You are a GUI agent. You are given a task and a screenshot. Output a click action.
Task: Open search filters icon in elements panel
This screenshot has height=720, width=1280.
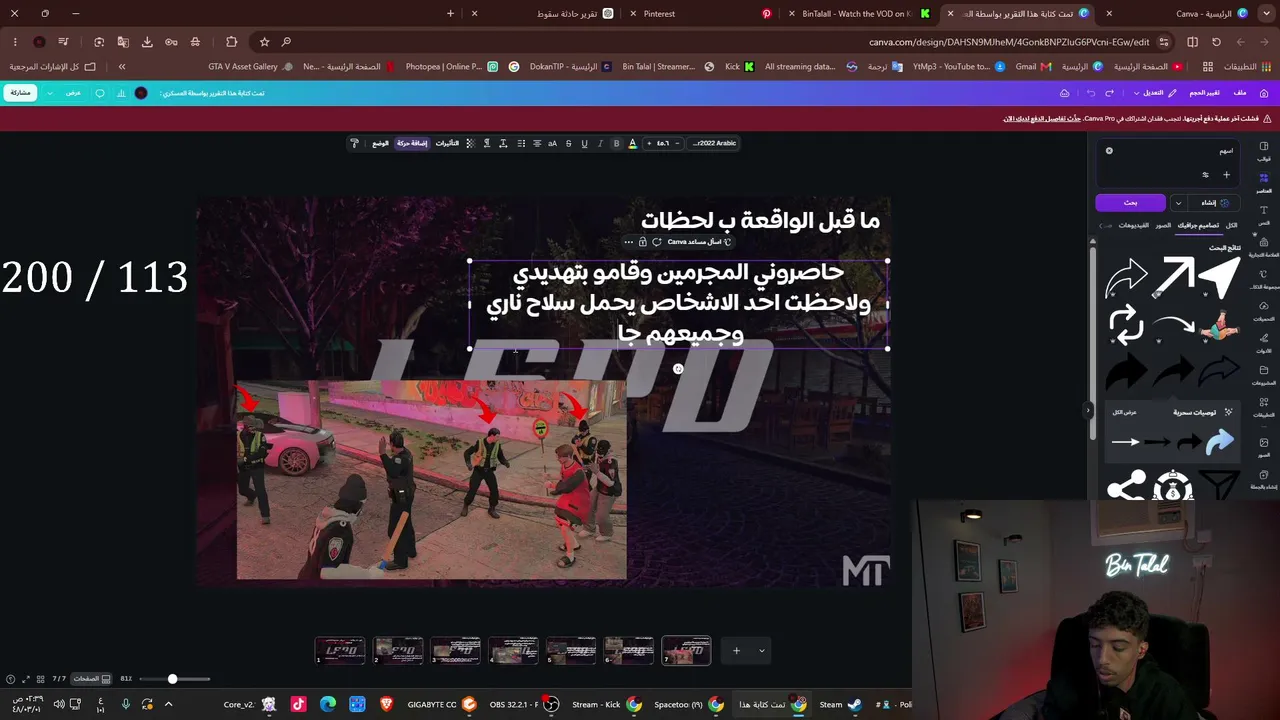click(x=1205, y=175)
